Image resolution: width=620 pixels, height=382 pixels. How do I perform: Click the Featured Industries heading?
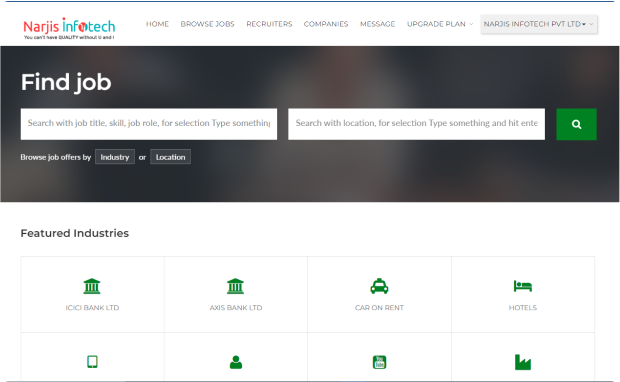(x=75, y=233)
